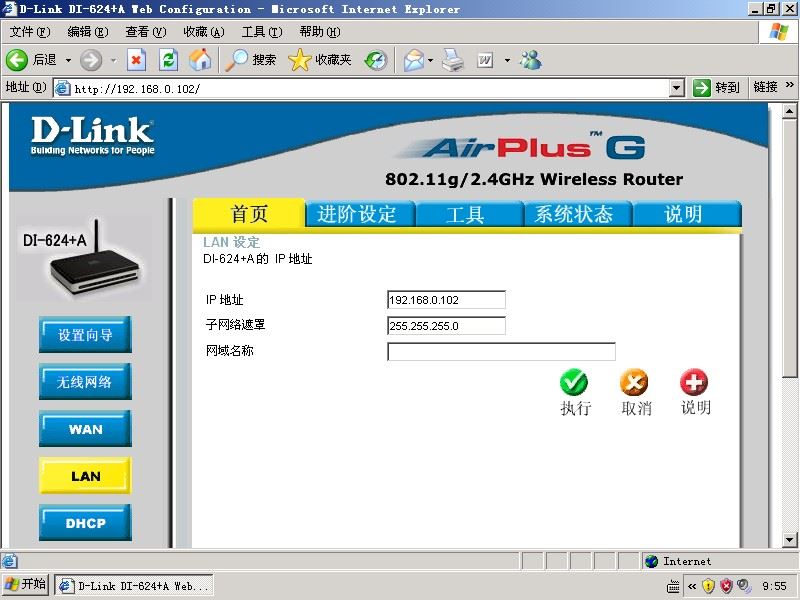This screenshot has width=800, height=600.
Task: Click the 网域名称 input field
Action: pyautogui.click(x=501, y=352)
